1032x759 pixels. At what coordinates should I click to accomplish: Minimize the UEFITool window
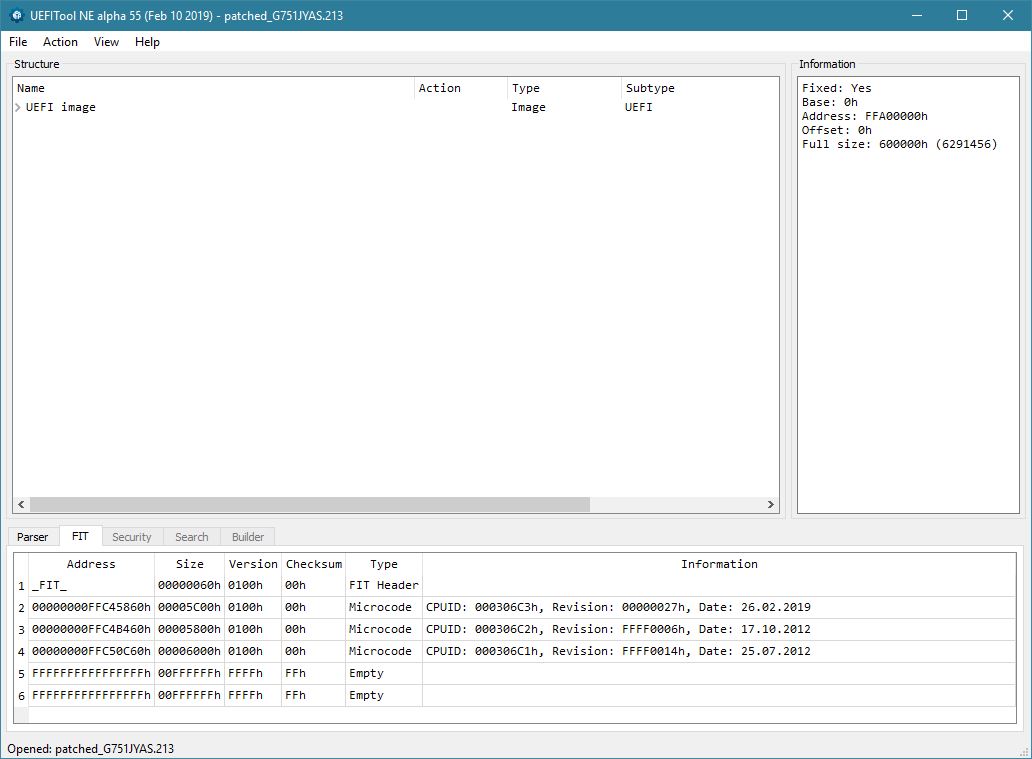[x=917, y=15]
